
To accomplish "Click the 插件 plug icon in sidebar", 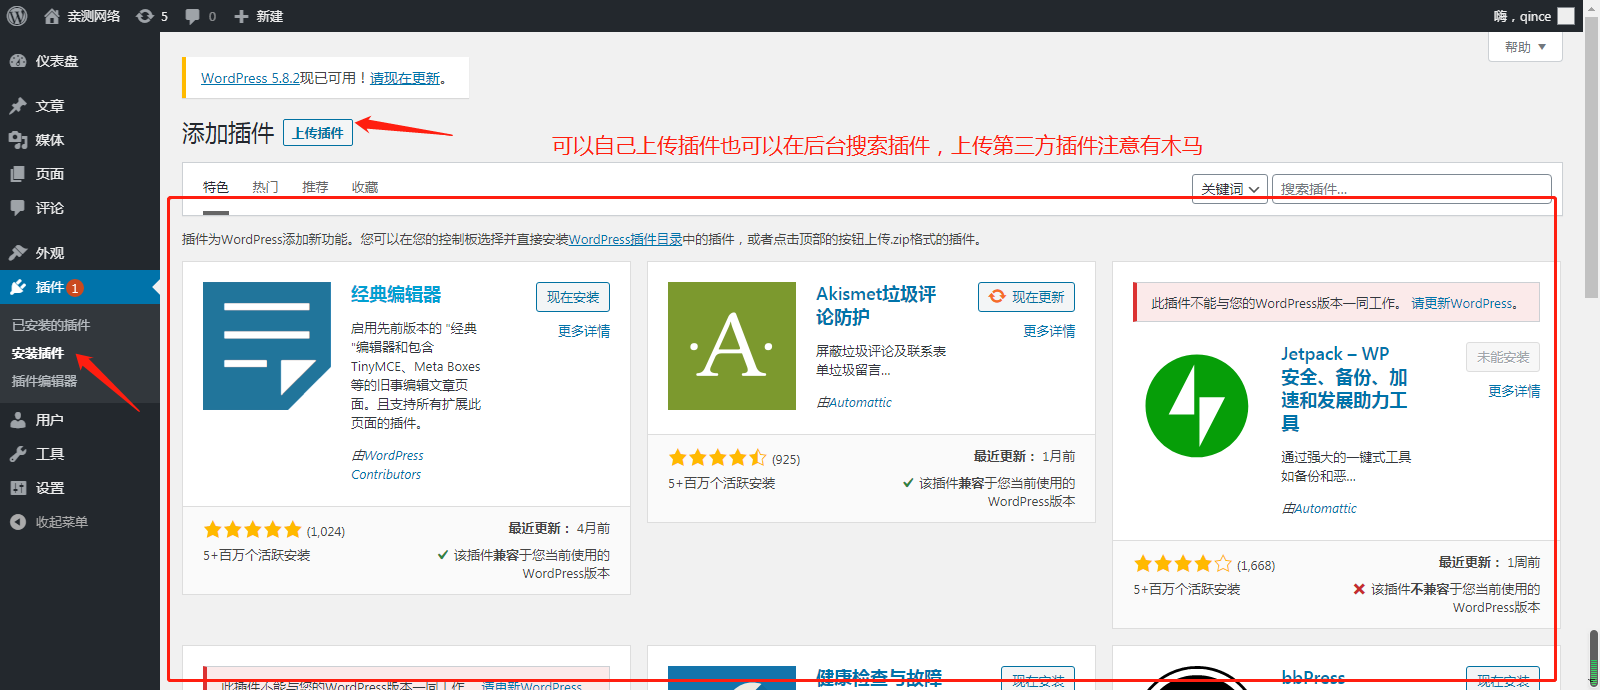I will coord(18,287).
